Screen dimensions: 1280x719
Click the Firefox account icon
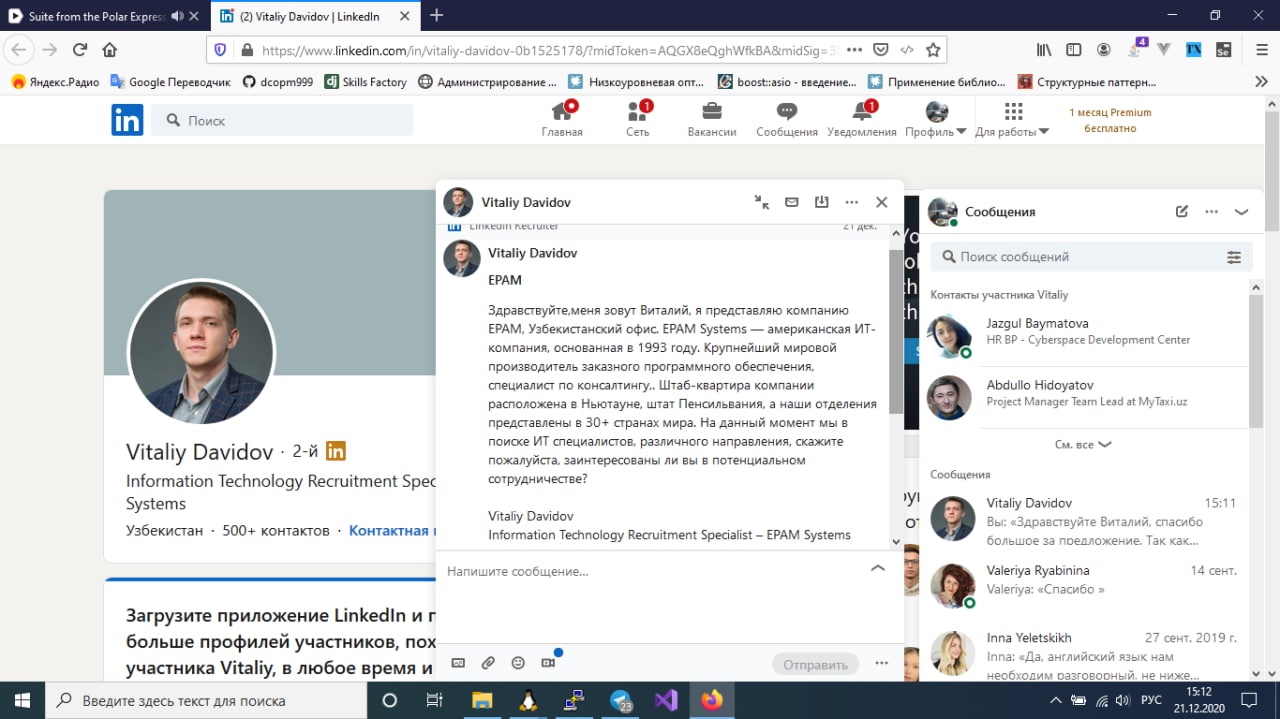pyautogui.click(x=1104, y=49)
